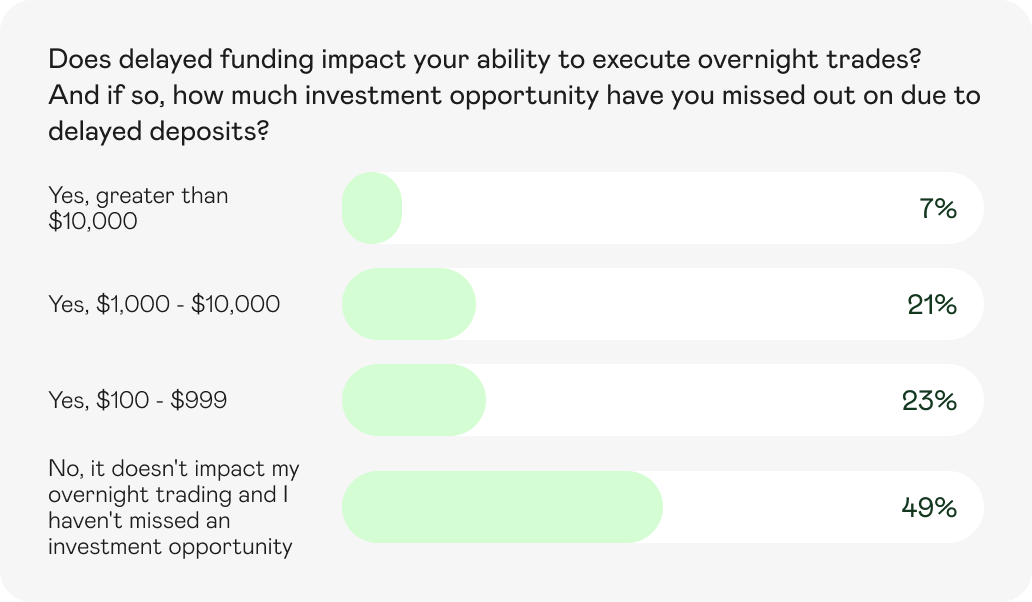Viewport: 1032px width, 602px height.
Task: Click the green fill of the 7% bar
Action: (372, 208)
